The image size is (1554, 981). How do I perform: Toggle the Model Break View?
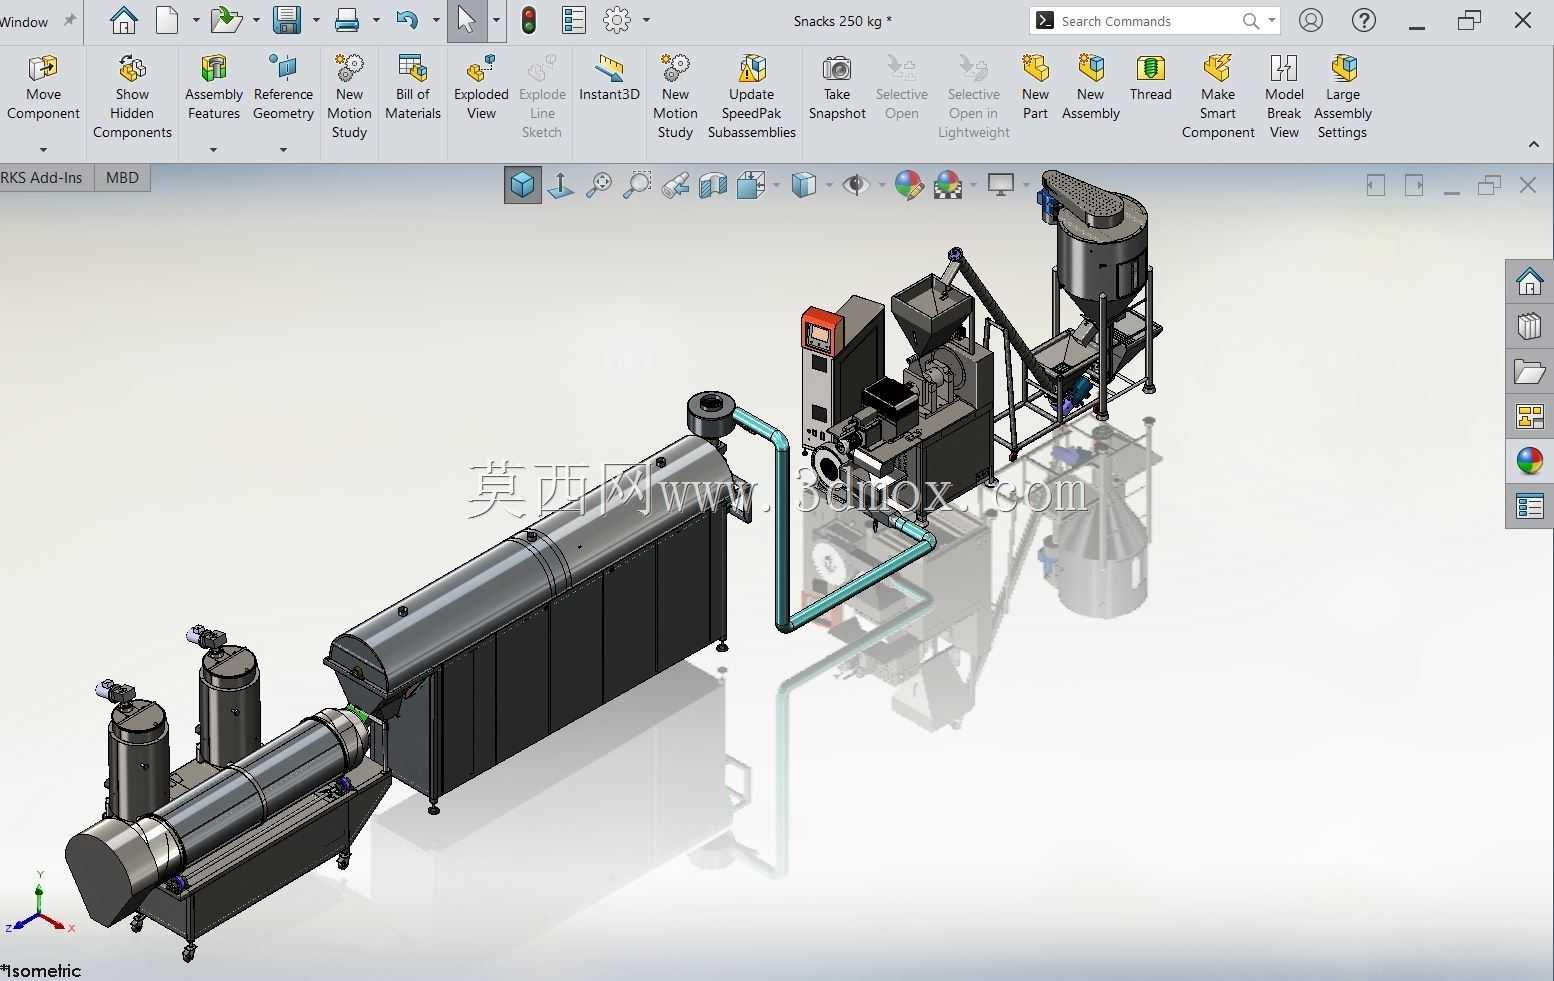point(1284,96)
